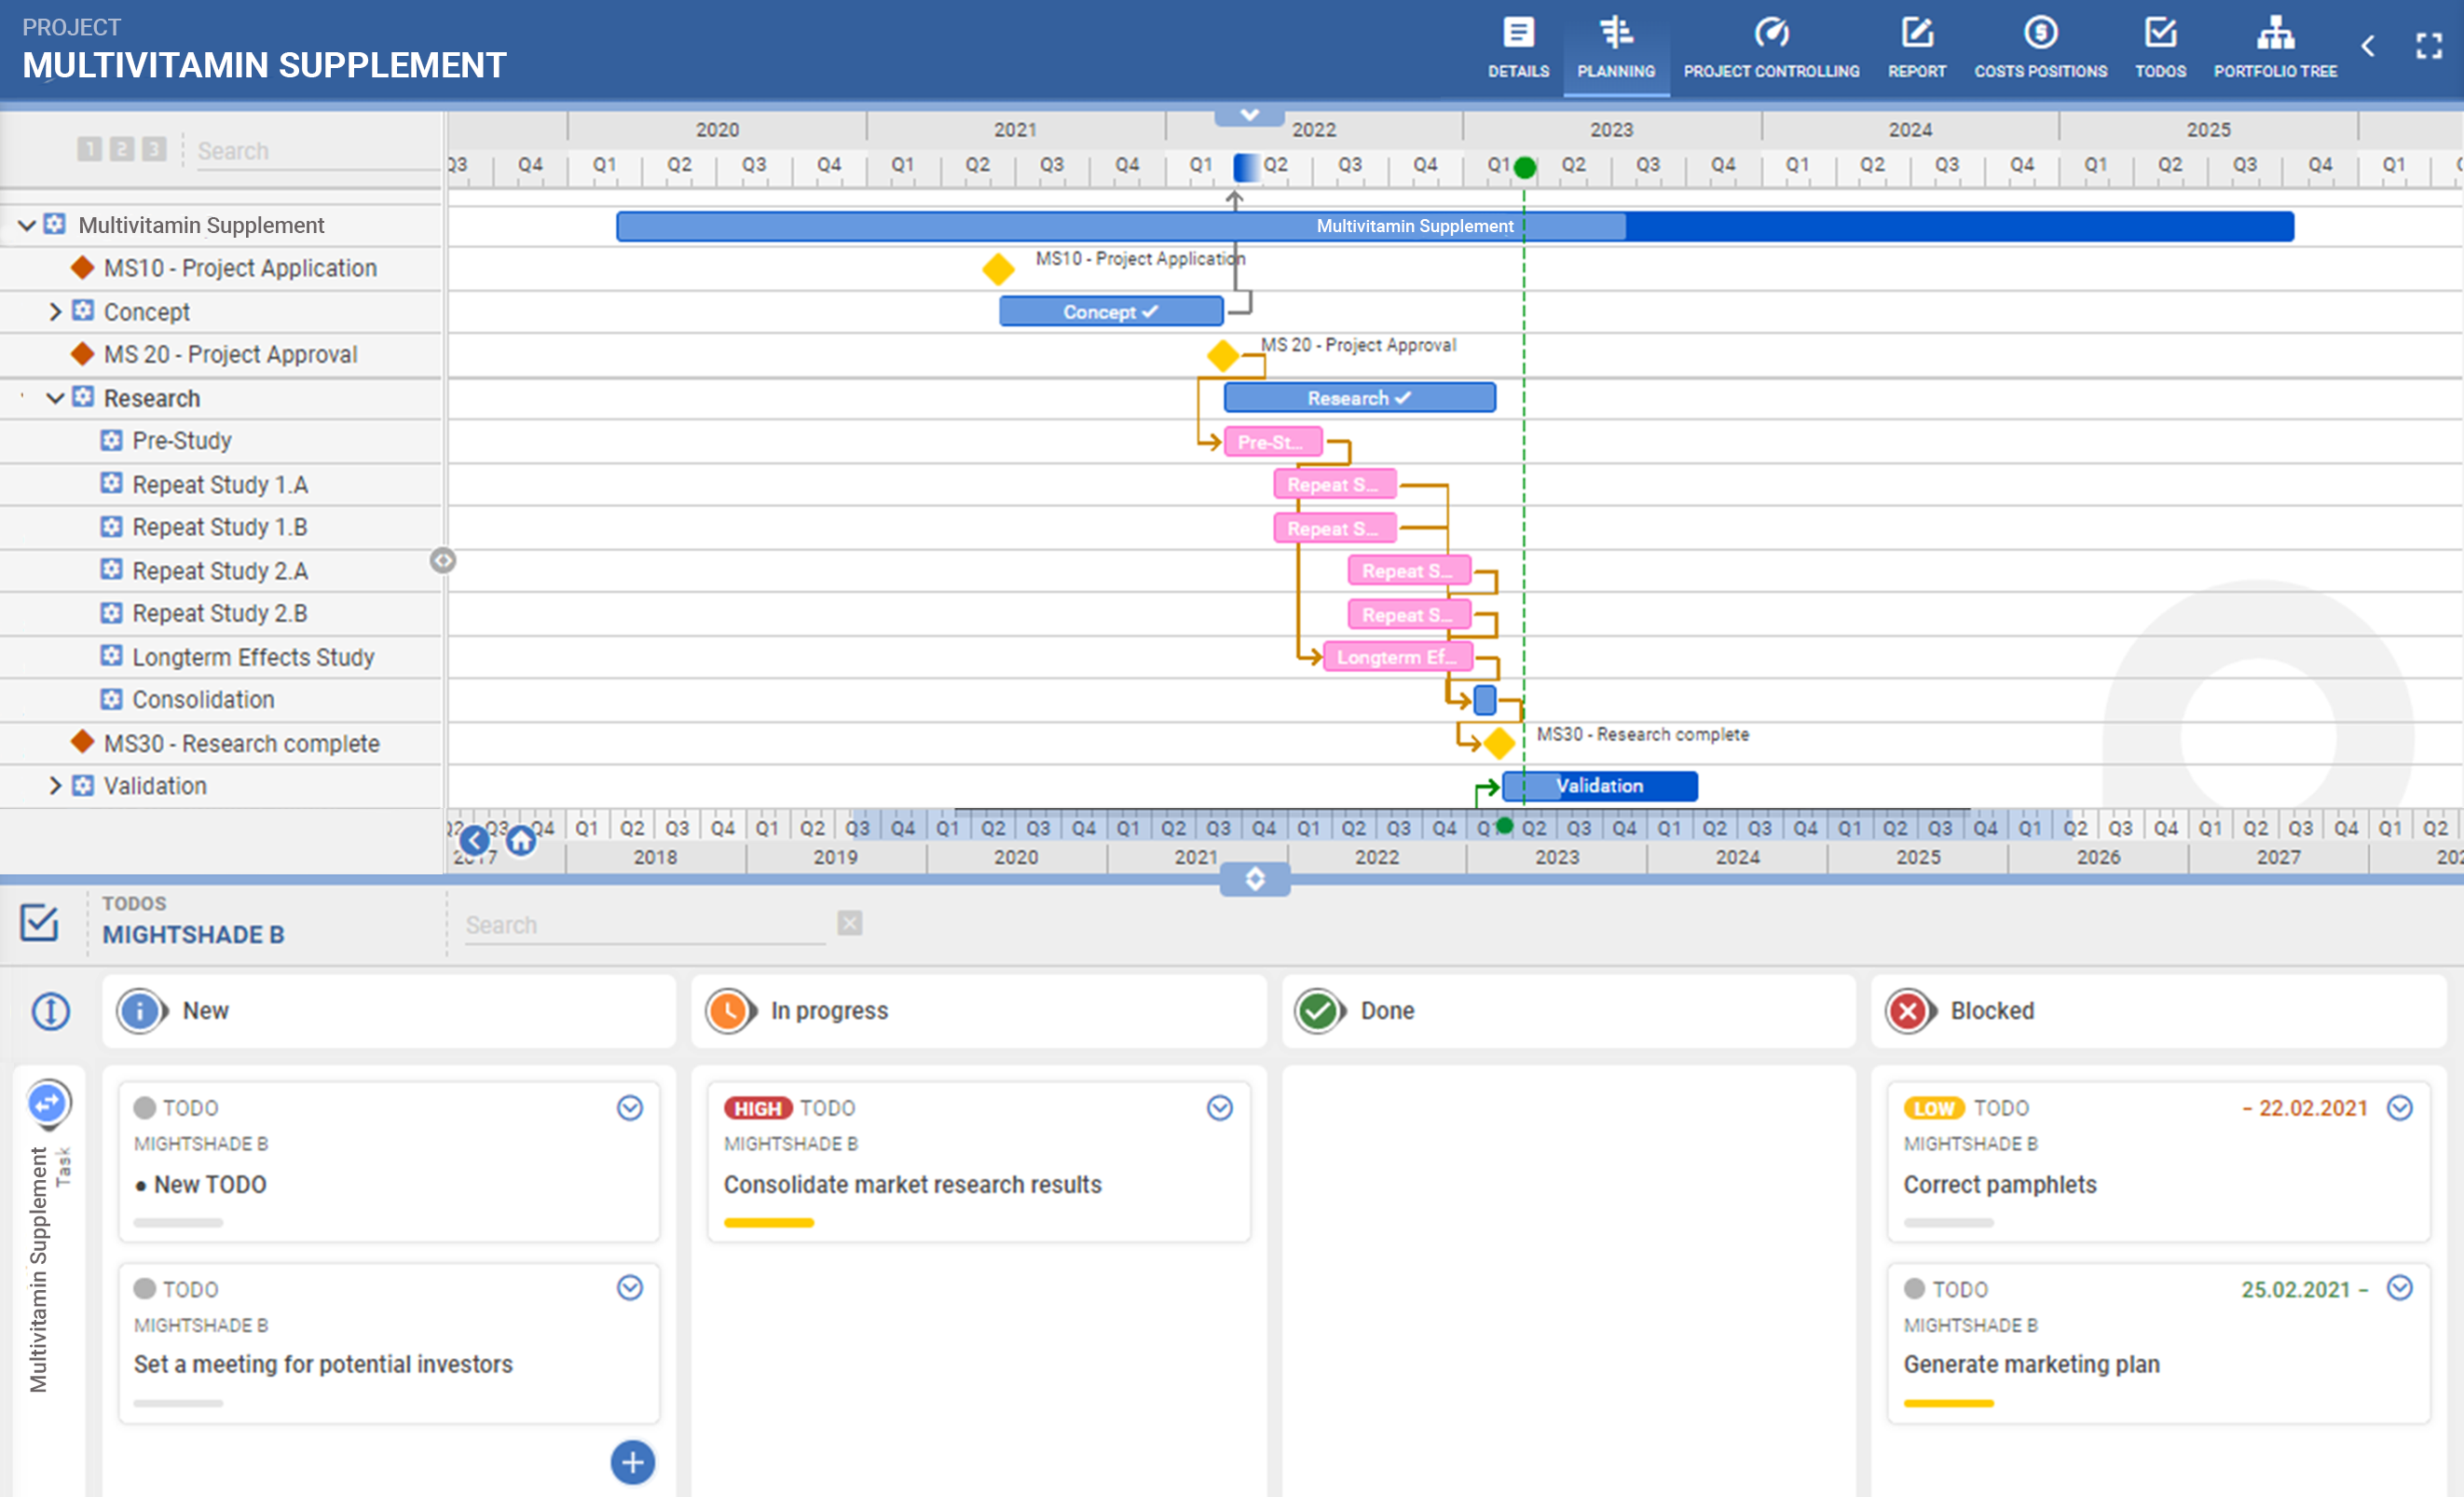
Task: Select Longterm Effects Study row
Action: pos(221,657)
